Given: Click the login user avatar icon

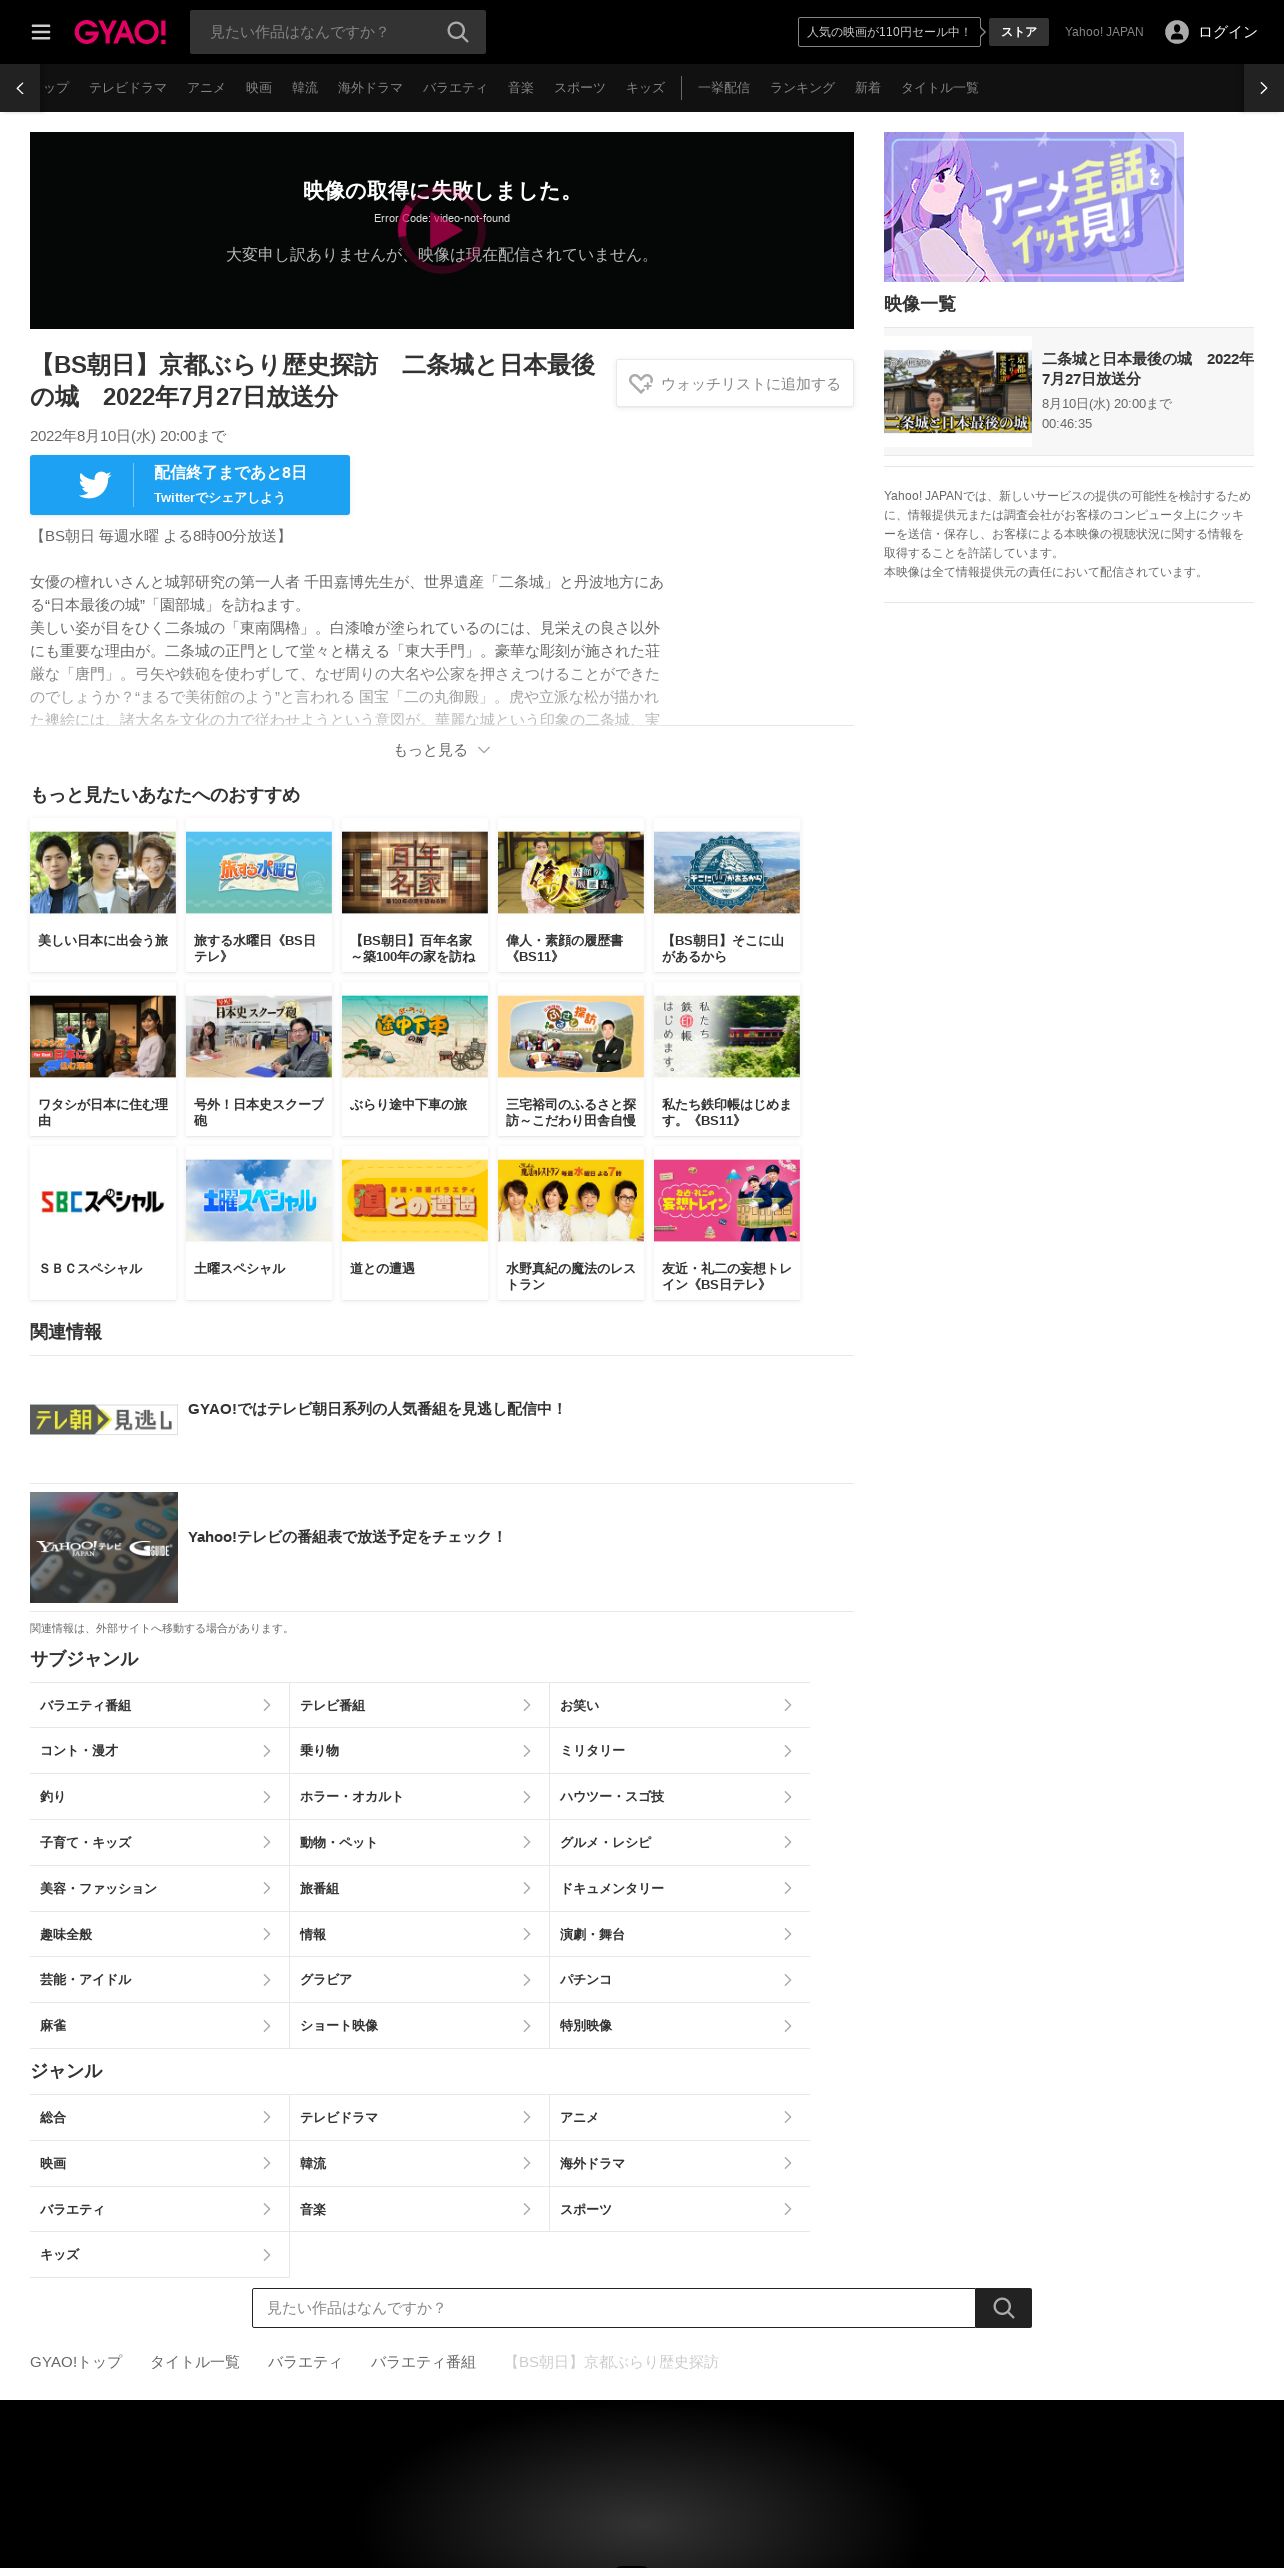Looking at the screenshot, I should [x=1177, y=32].
